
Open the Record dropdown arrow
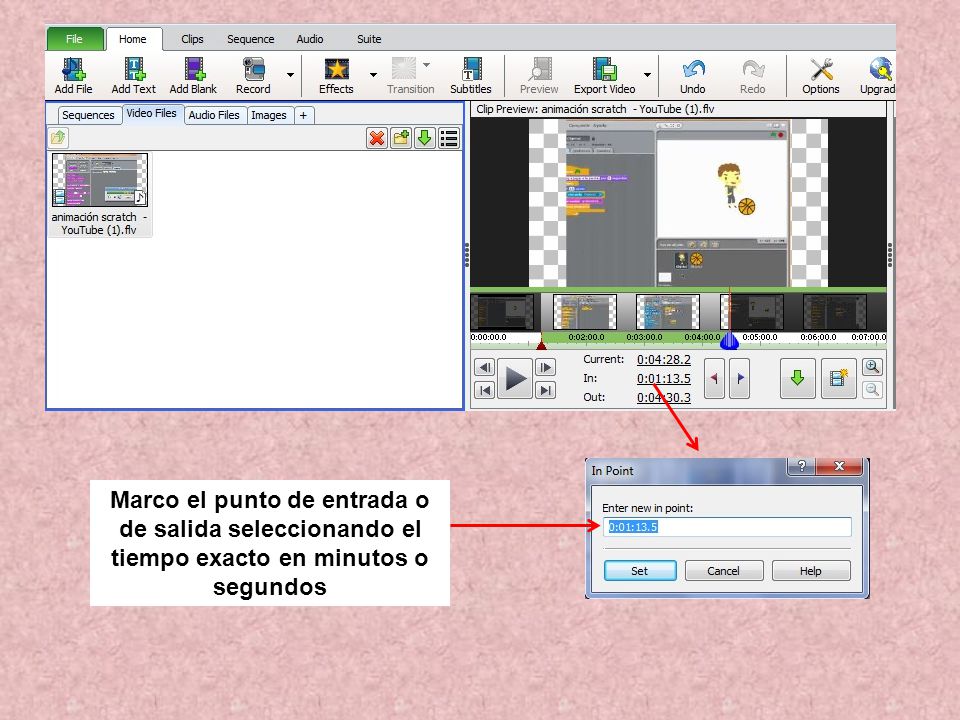tap(290, 75)
